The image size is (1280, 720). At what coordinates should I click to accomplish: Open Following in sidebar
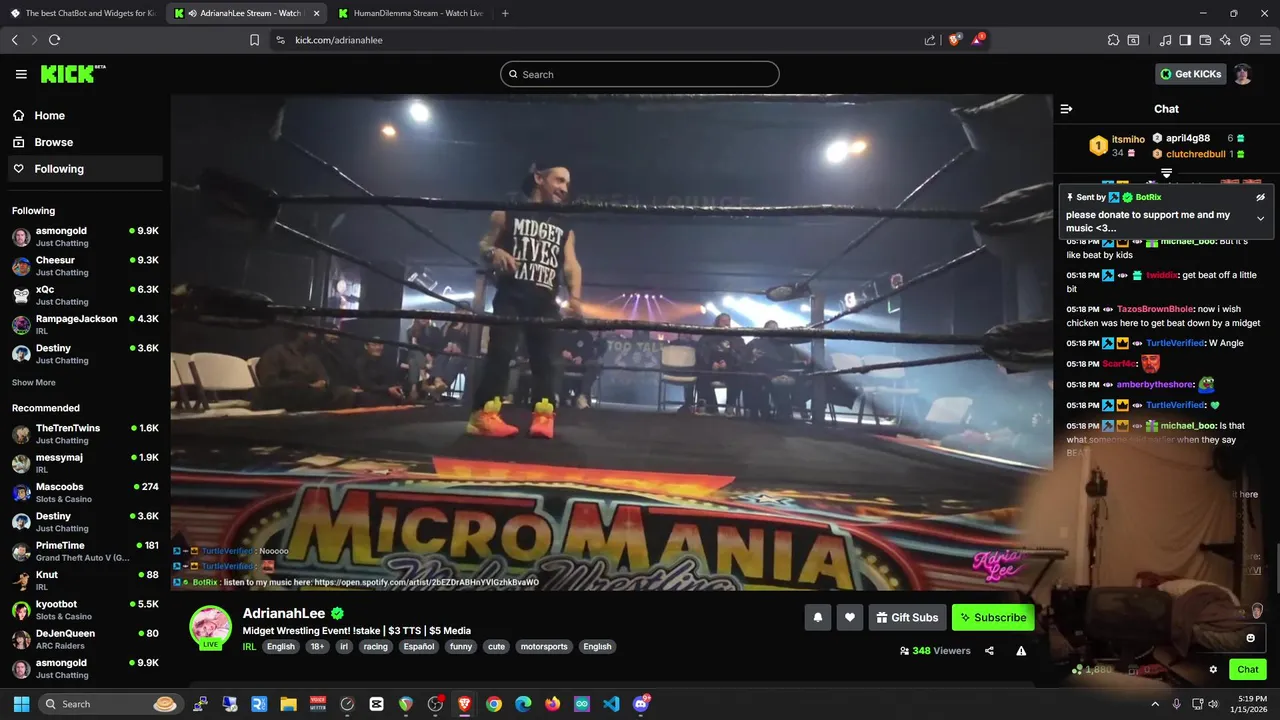(x=86, y=169)
